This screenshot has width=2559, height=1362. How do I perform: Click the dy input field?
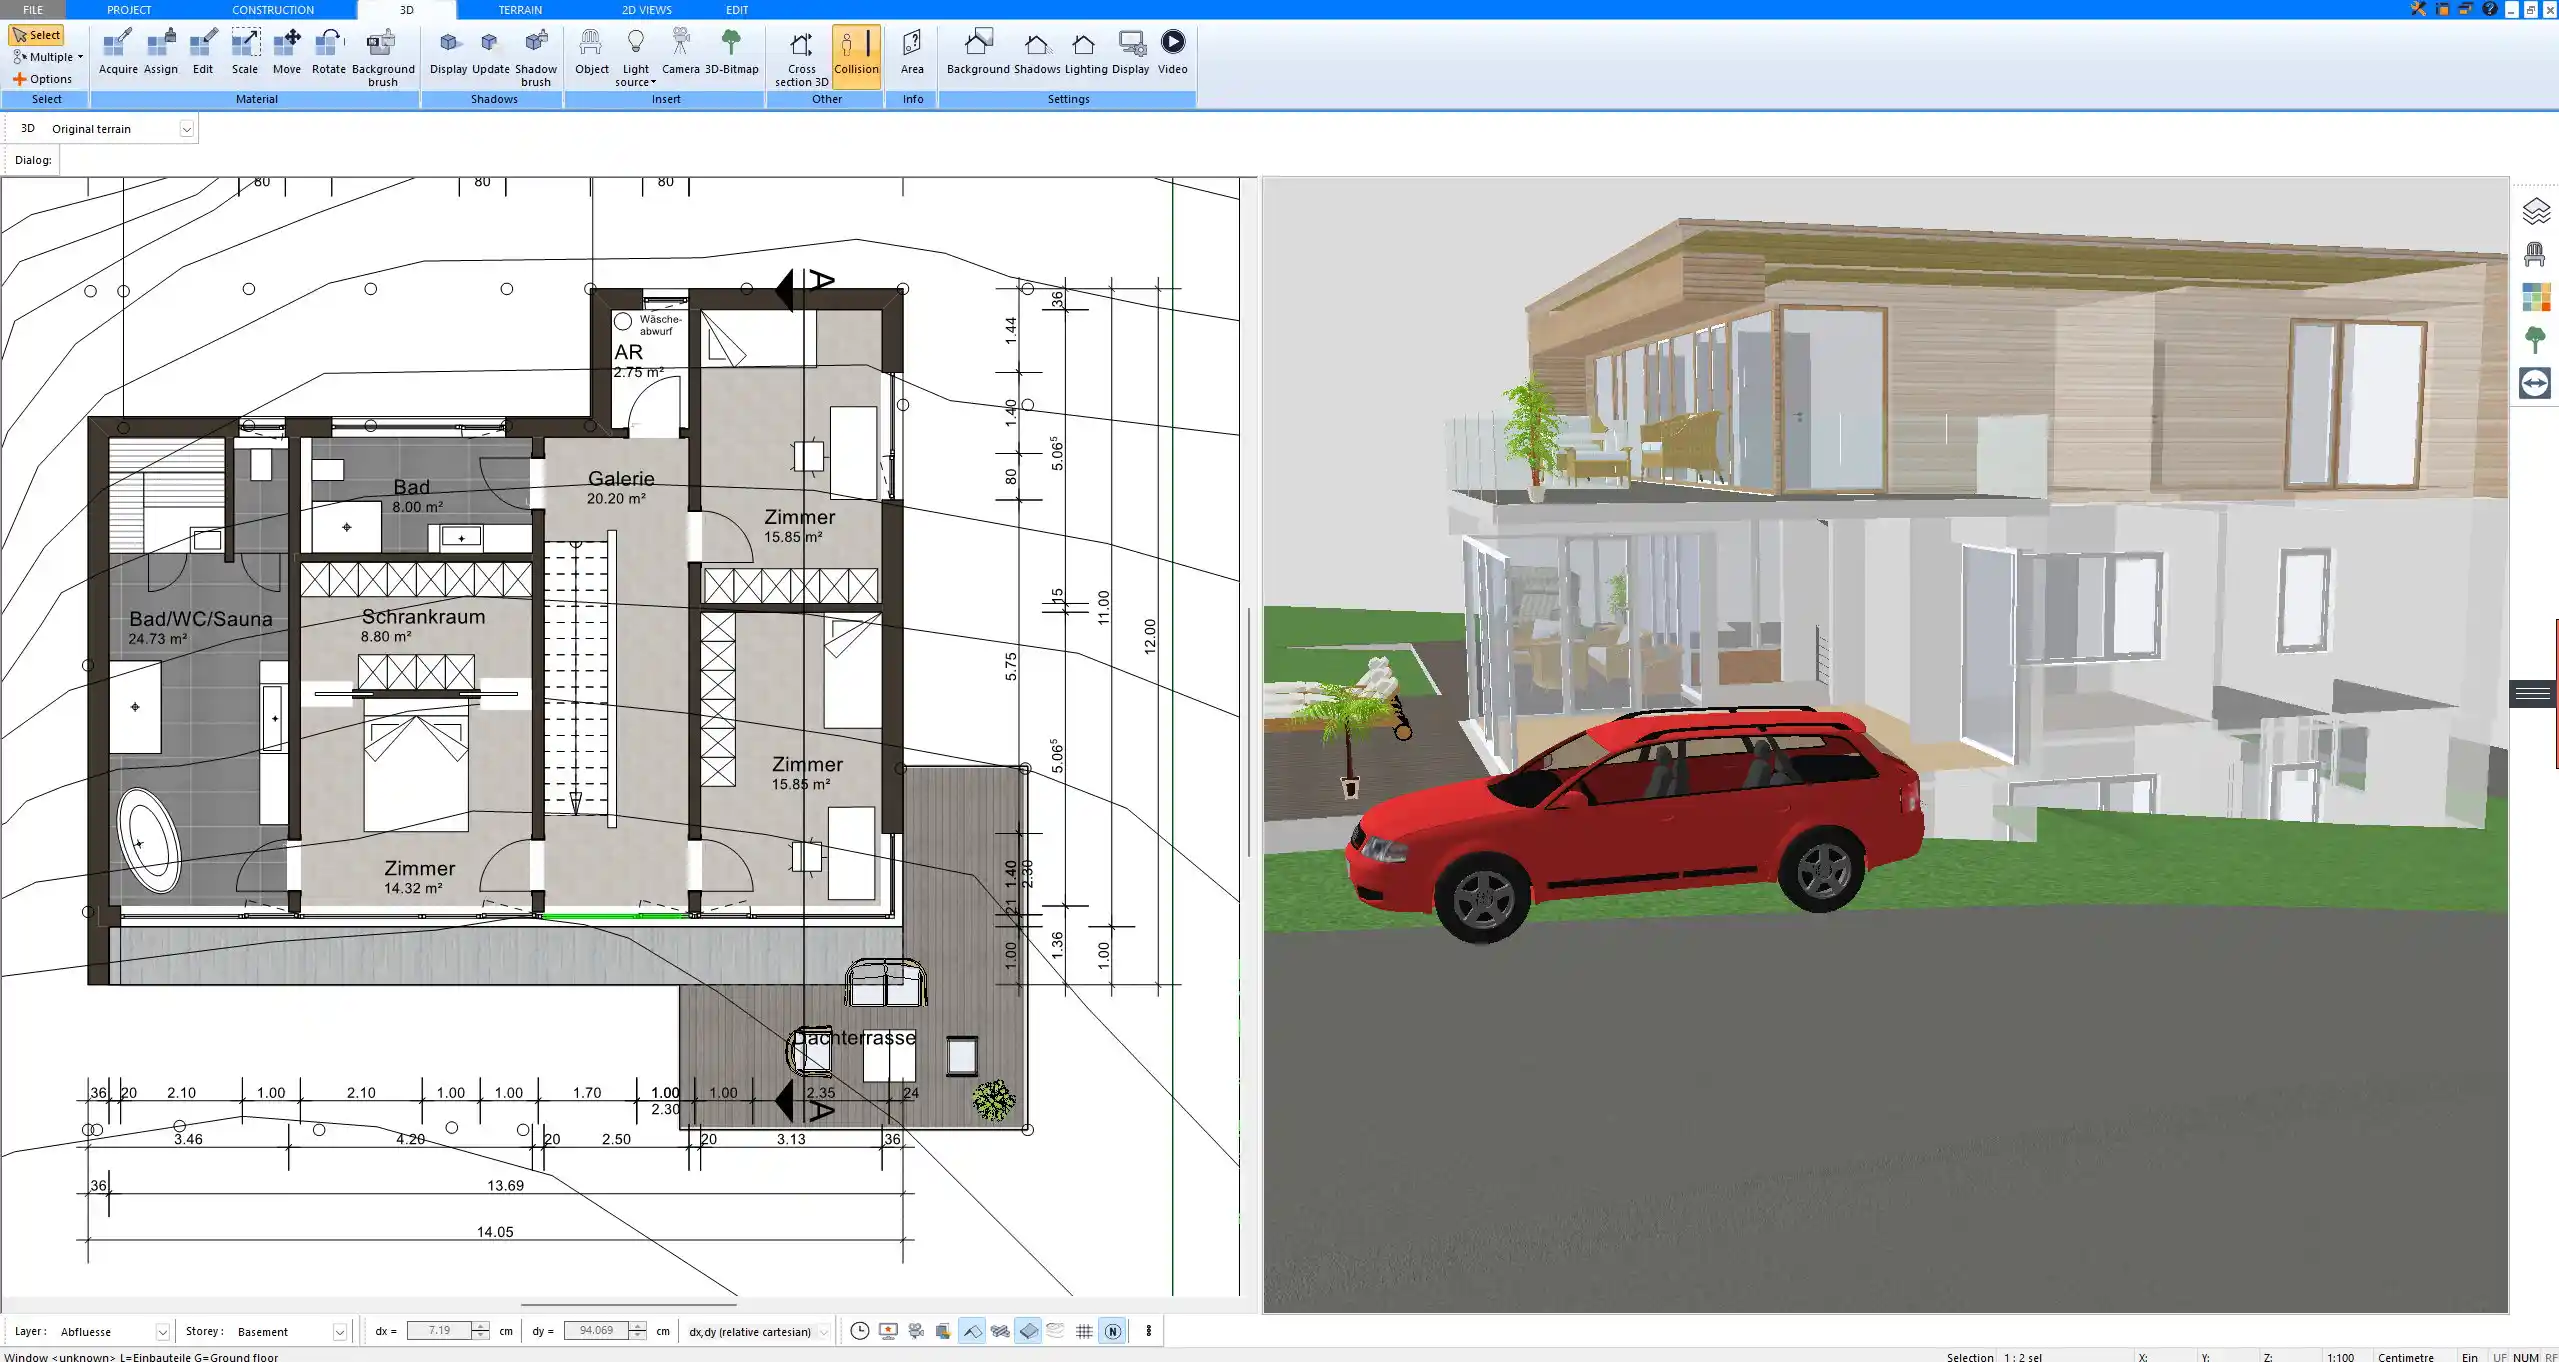(596, 1331)
